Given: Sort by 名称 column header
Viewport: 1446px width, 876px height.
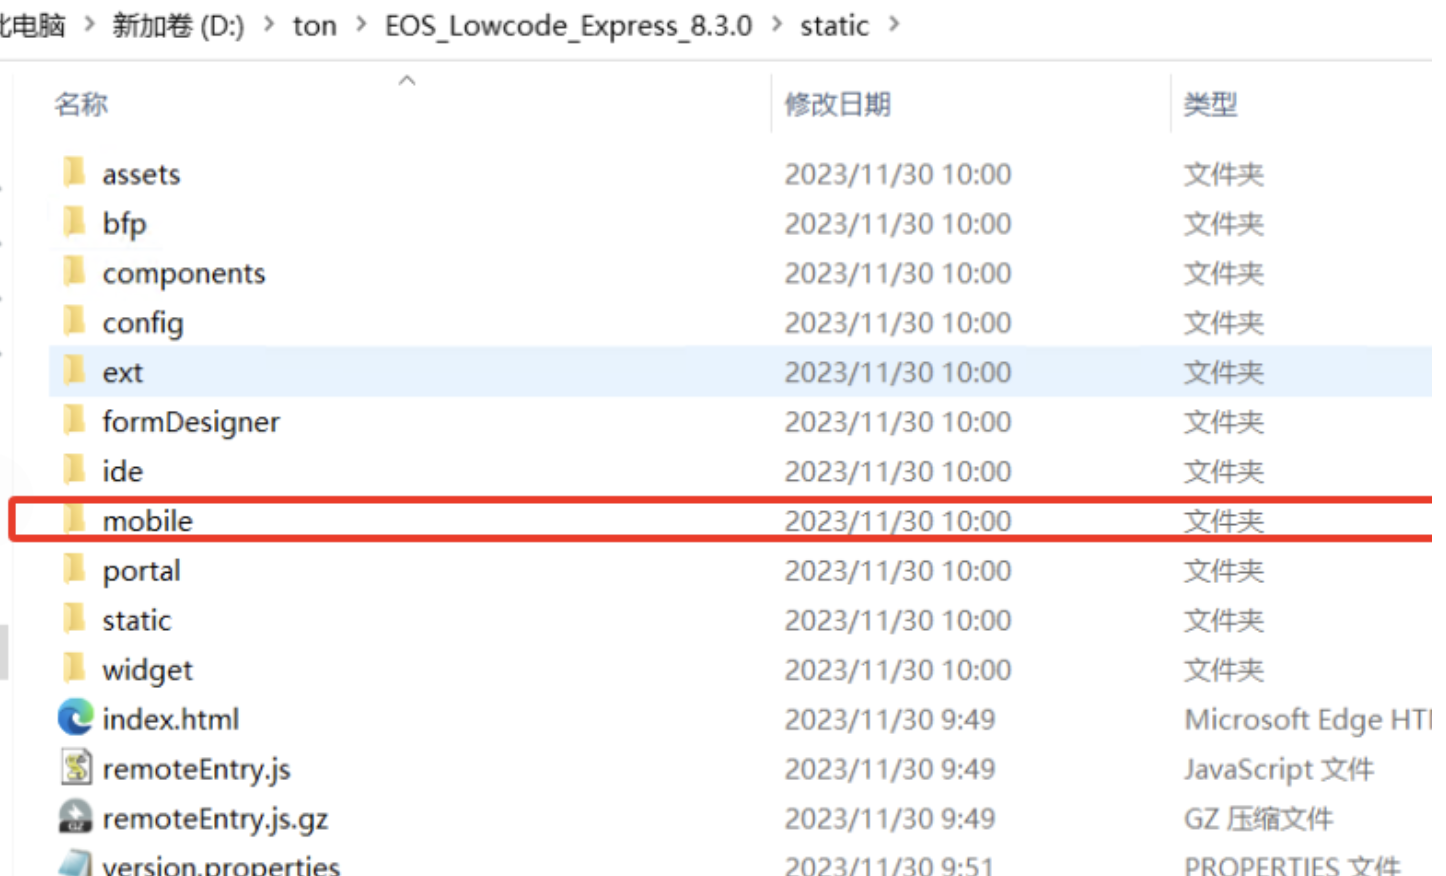Looking at the screenshot, I should [x=81, y=104].
